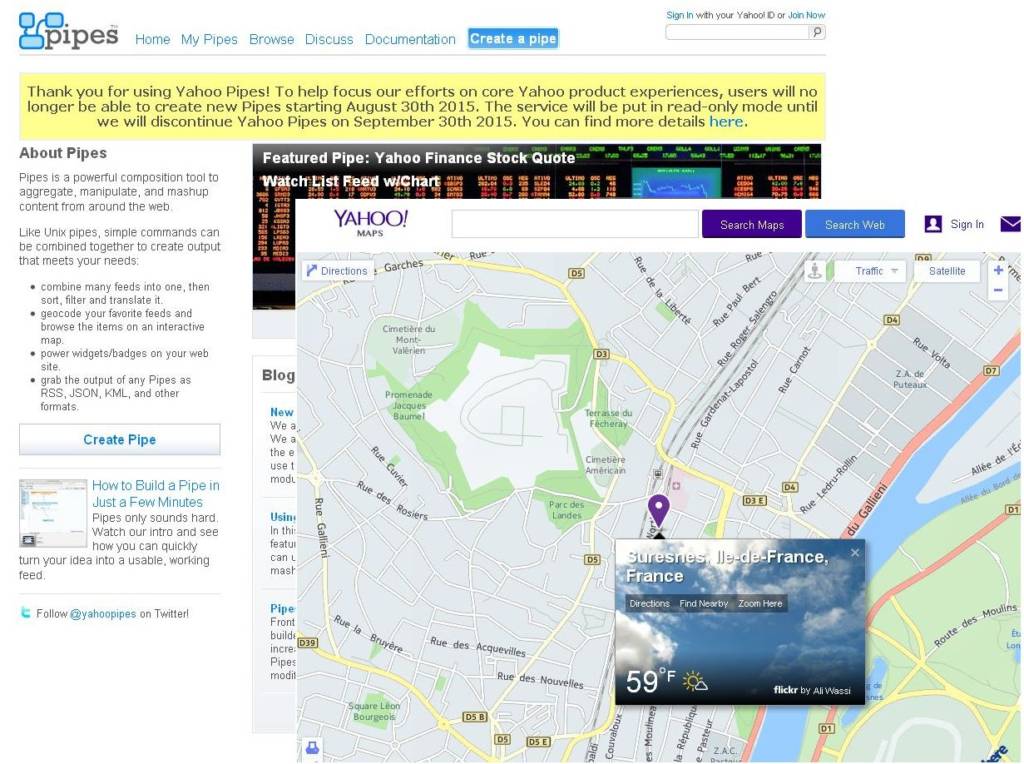This screenshot has width=1024, height=764.
Task: Click the Z.A. de Puteaux label
Action: point(910,379)
